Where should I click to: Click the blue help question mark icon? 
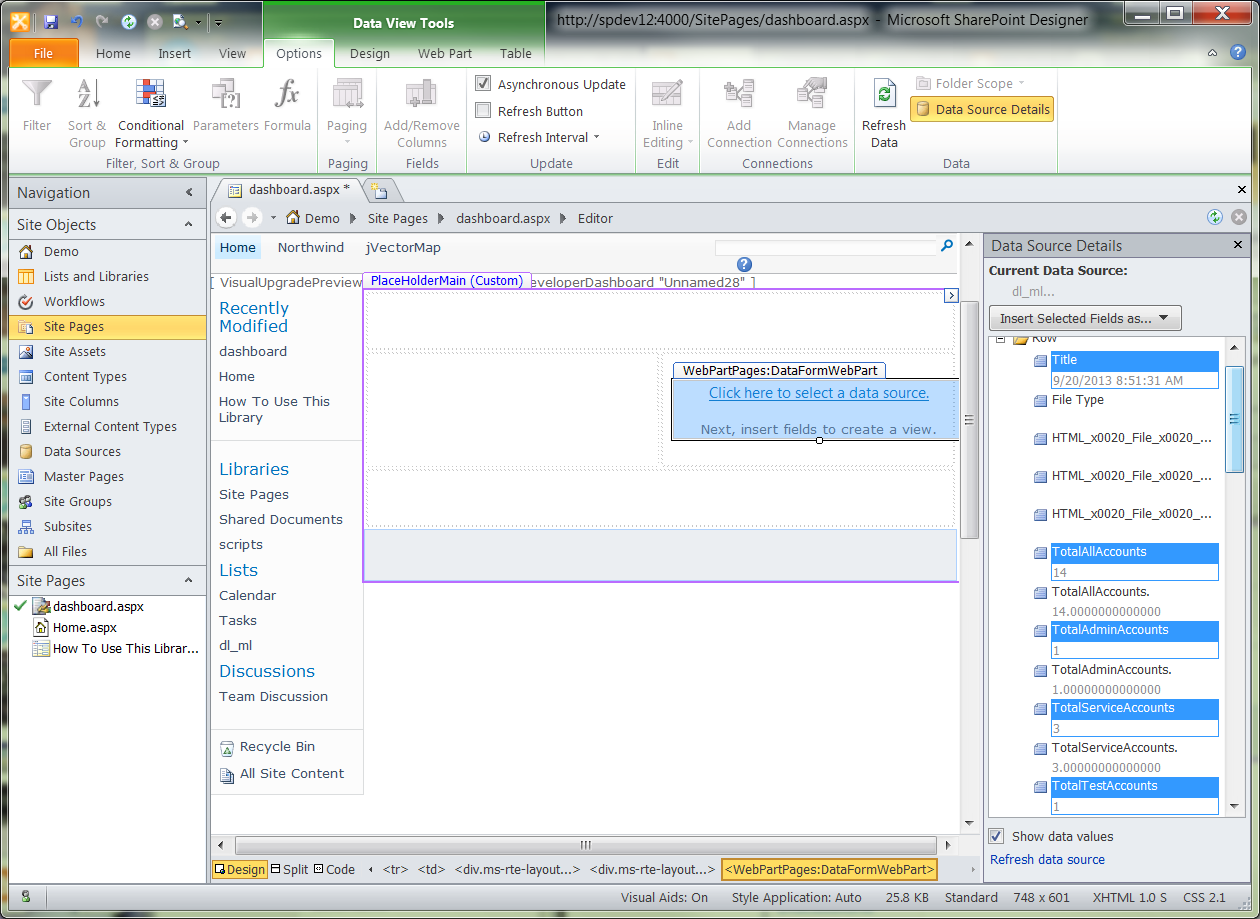click(x=744, y=264)
